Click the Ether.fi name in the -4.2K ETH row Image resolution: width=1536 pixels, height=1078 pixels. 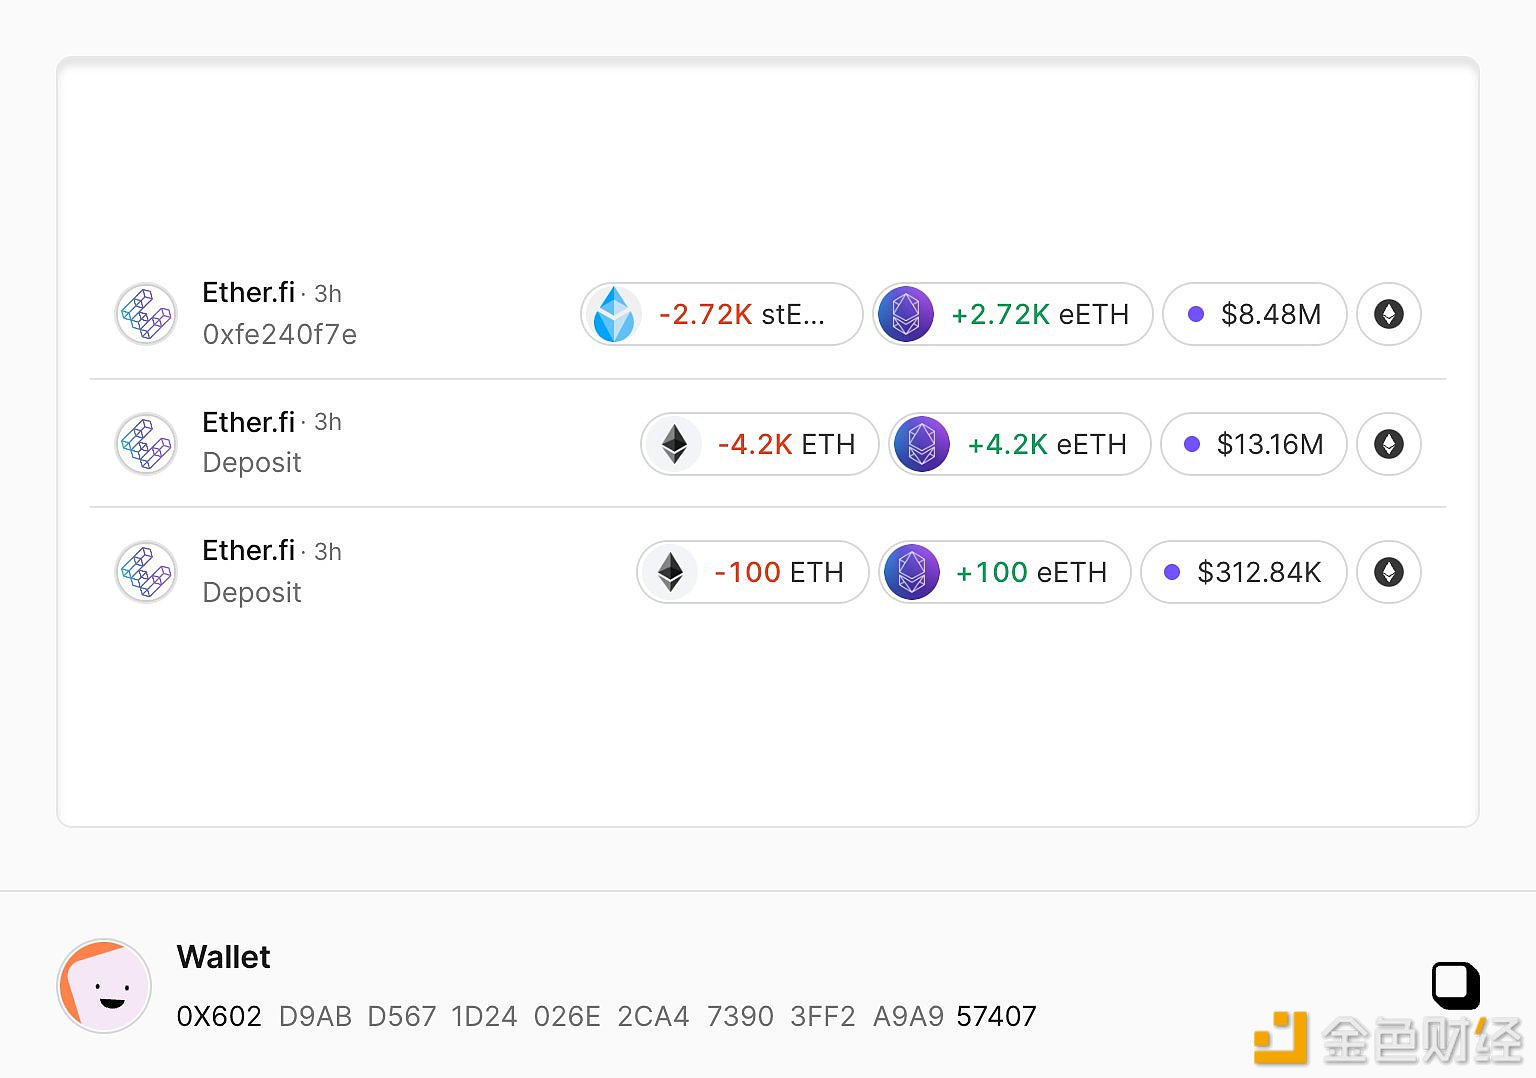coord(248,422)
